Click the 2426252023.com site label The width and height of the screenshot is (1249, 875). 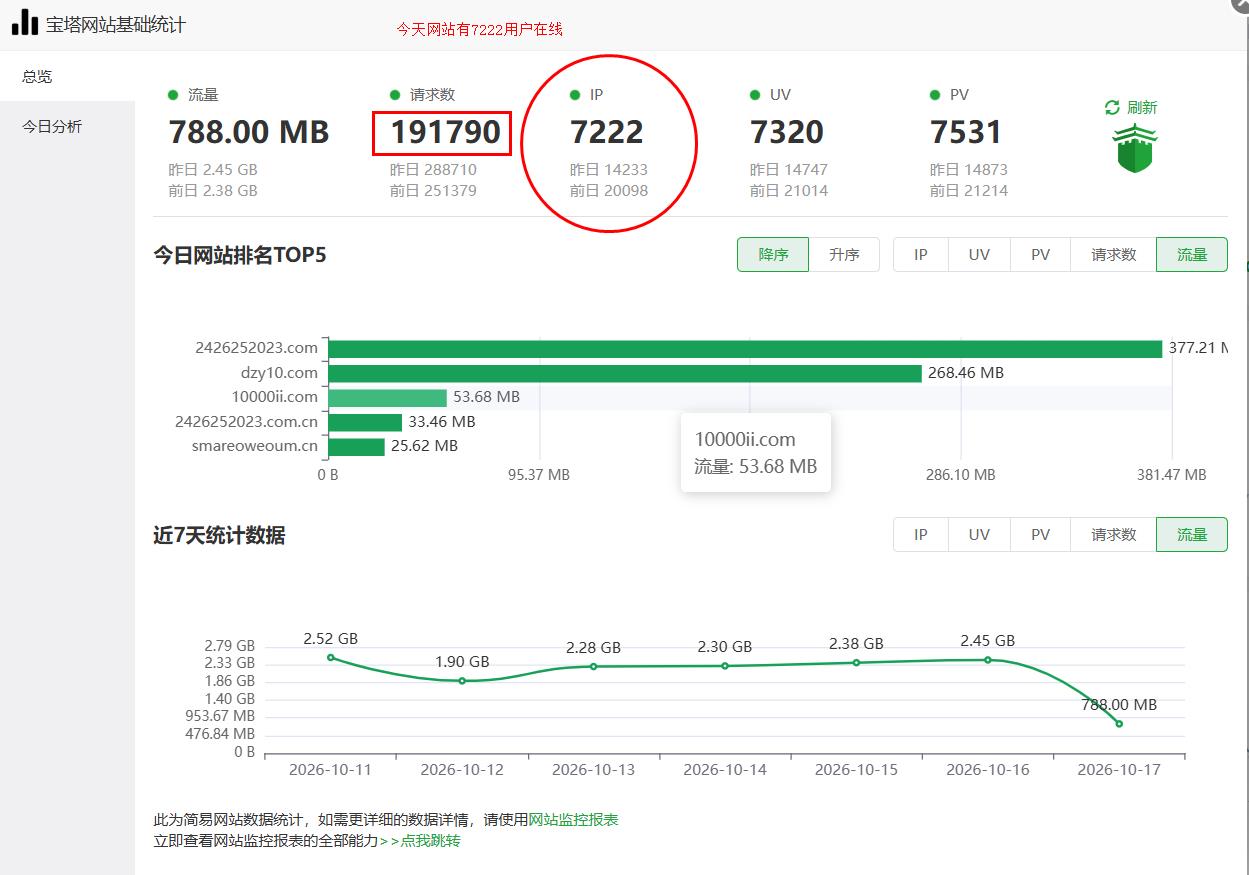pos(257,348)
